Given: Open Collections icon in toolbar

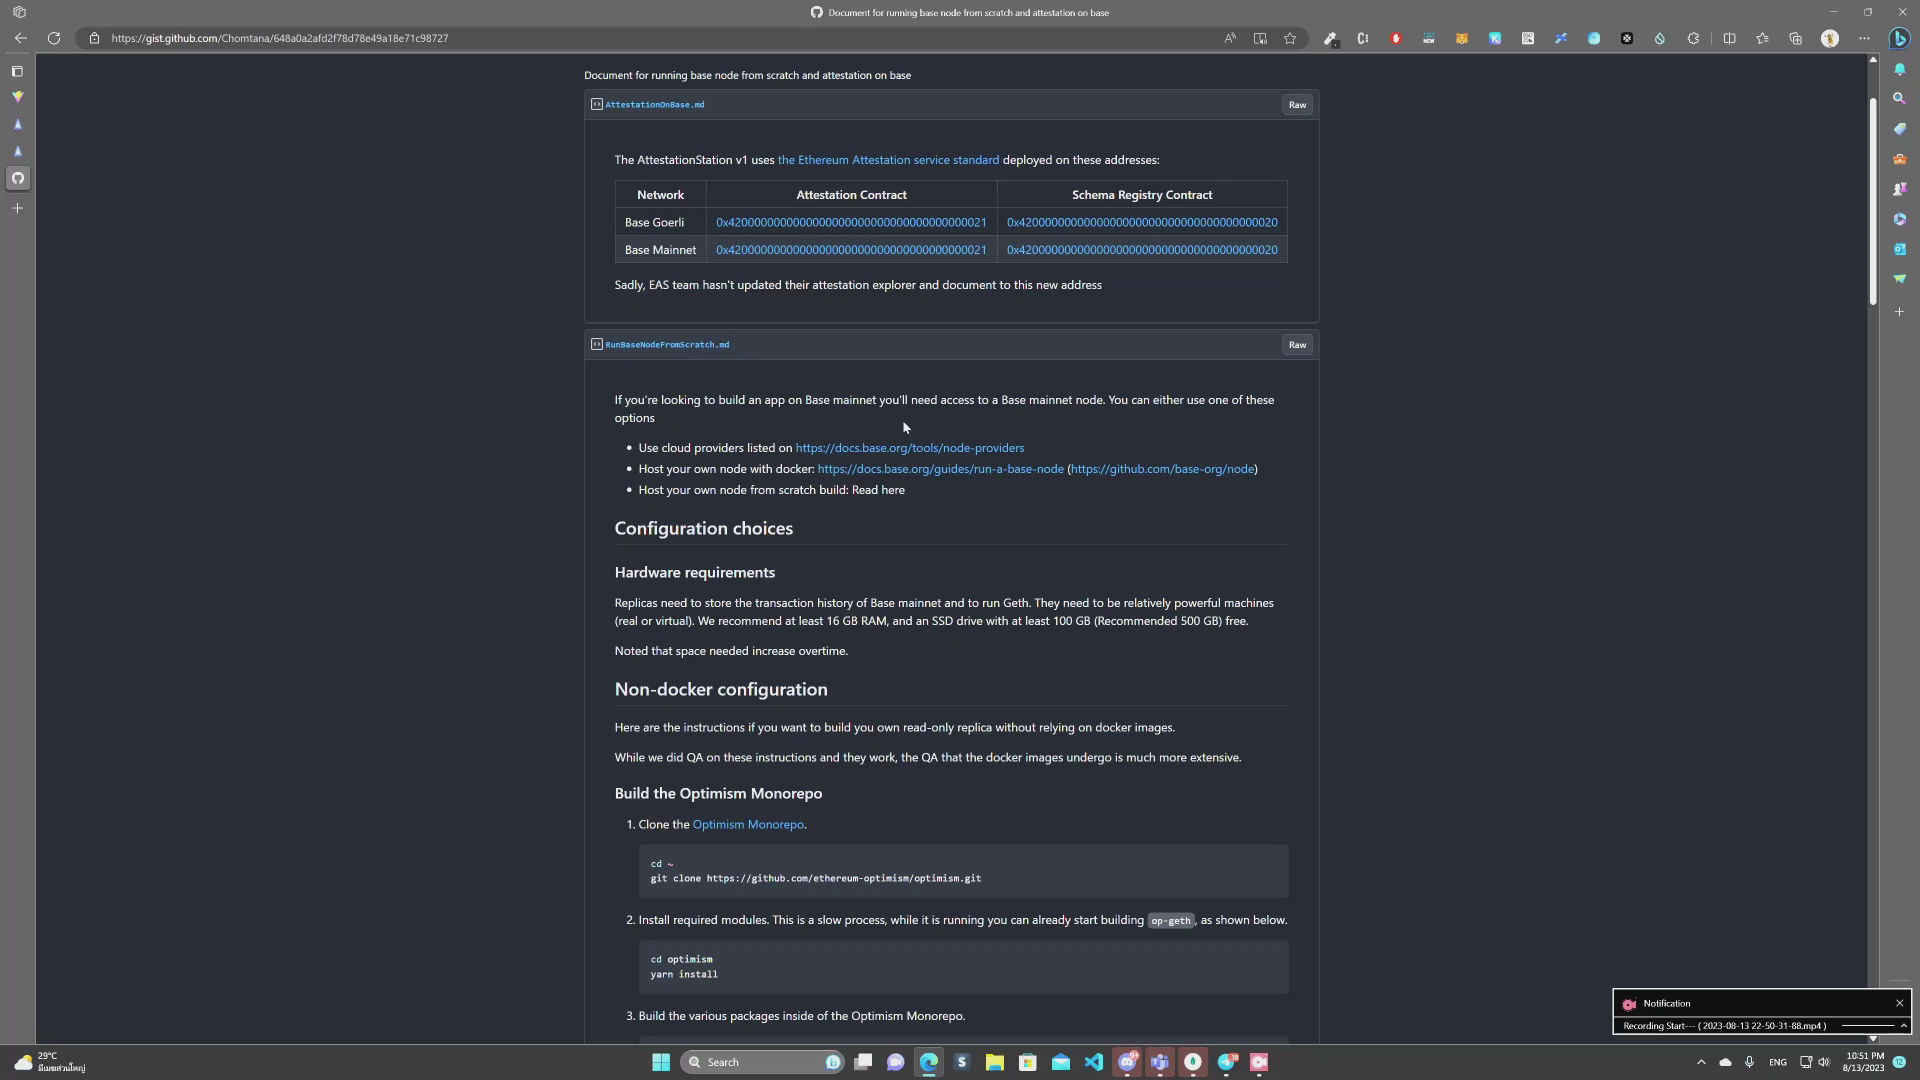Looking at the screenshot, I should click(1796, 38).
